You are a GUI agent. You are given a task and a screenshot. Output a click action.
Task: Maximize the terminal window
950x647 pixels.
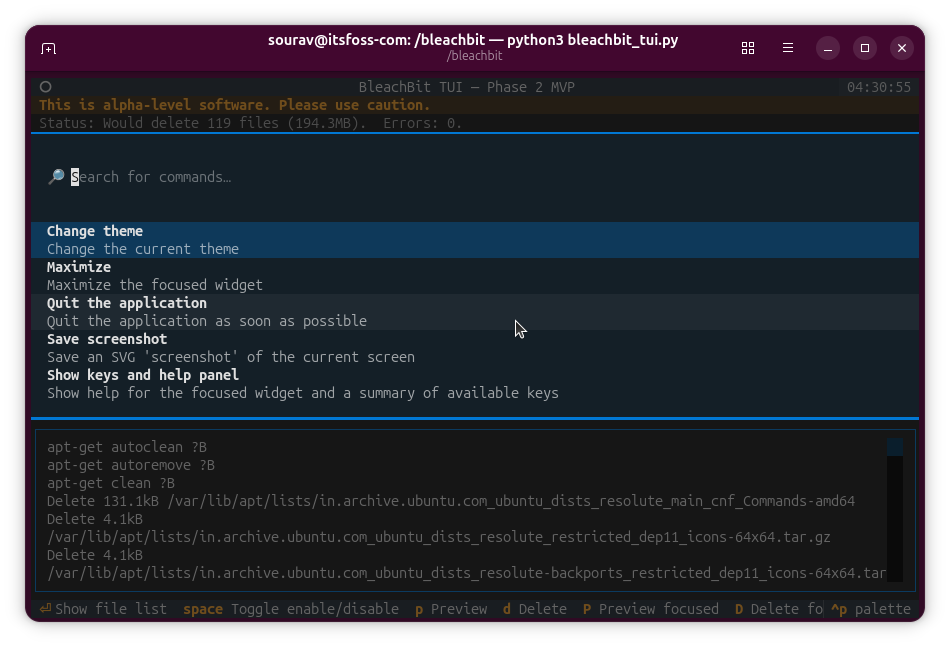coord(865,48)
